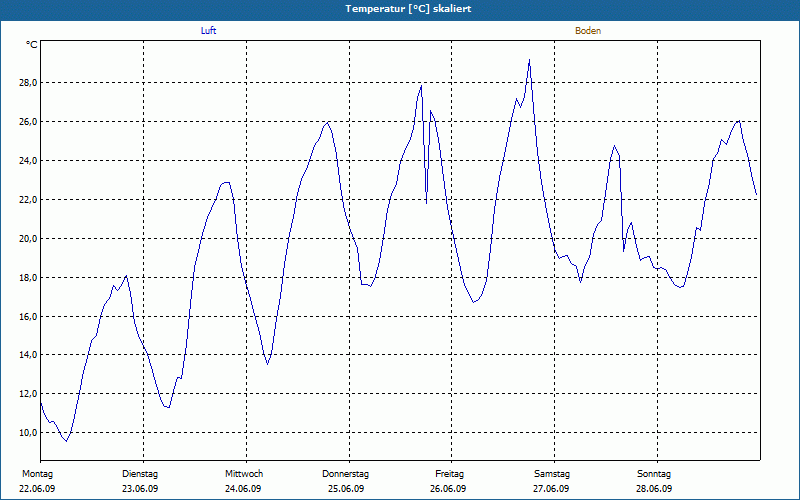Click the 'Boden' legend label
Image resolution: width=800 pixels, height=500 pixels.
[588, 31]
